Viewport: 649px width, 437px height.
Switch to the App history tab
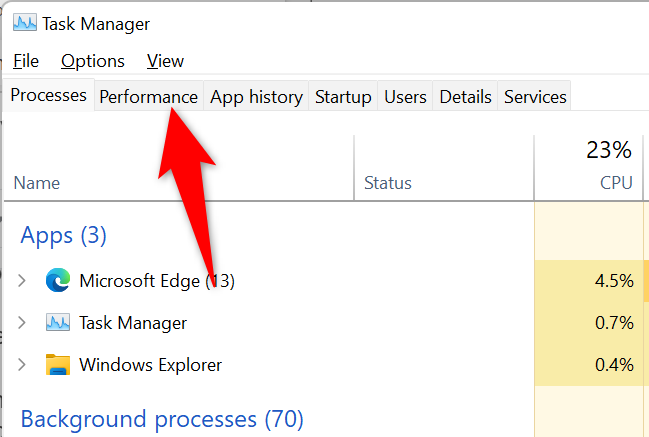[256, 97]
